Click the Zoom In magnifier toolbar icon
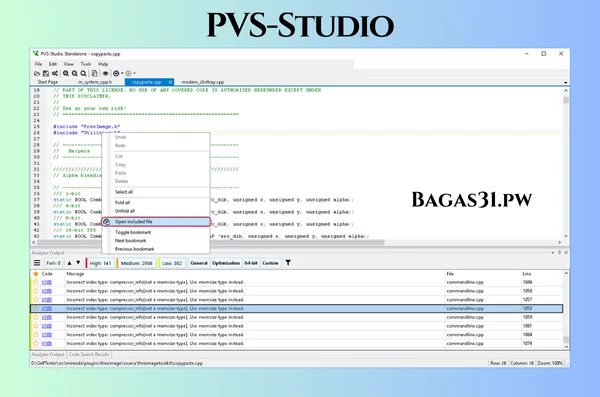 (x=66, y=74)
